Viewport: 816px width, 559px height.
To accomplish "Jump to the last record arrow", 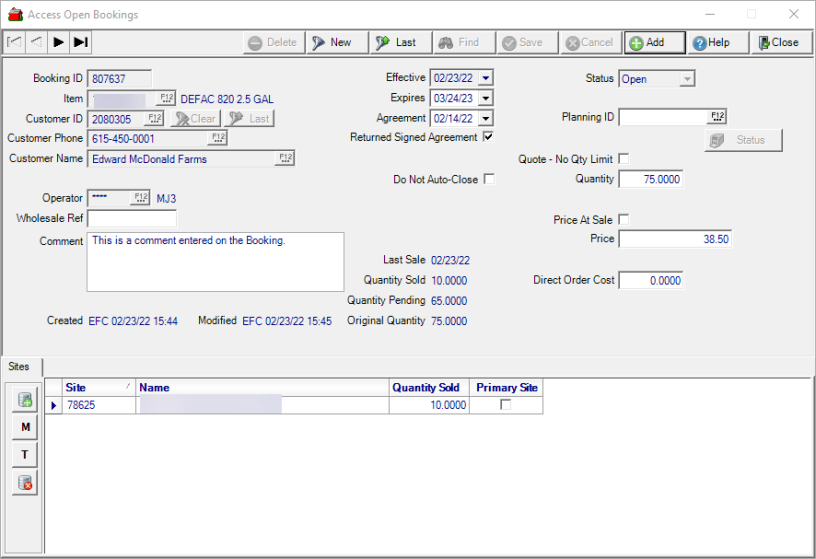I will [81, 42].
